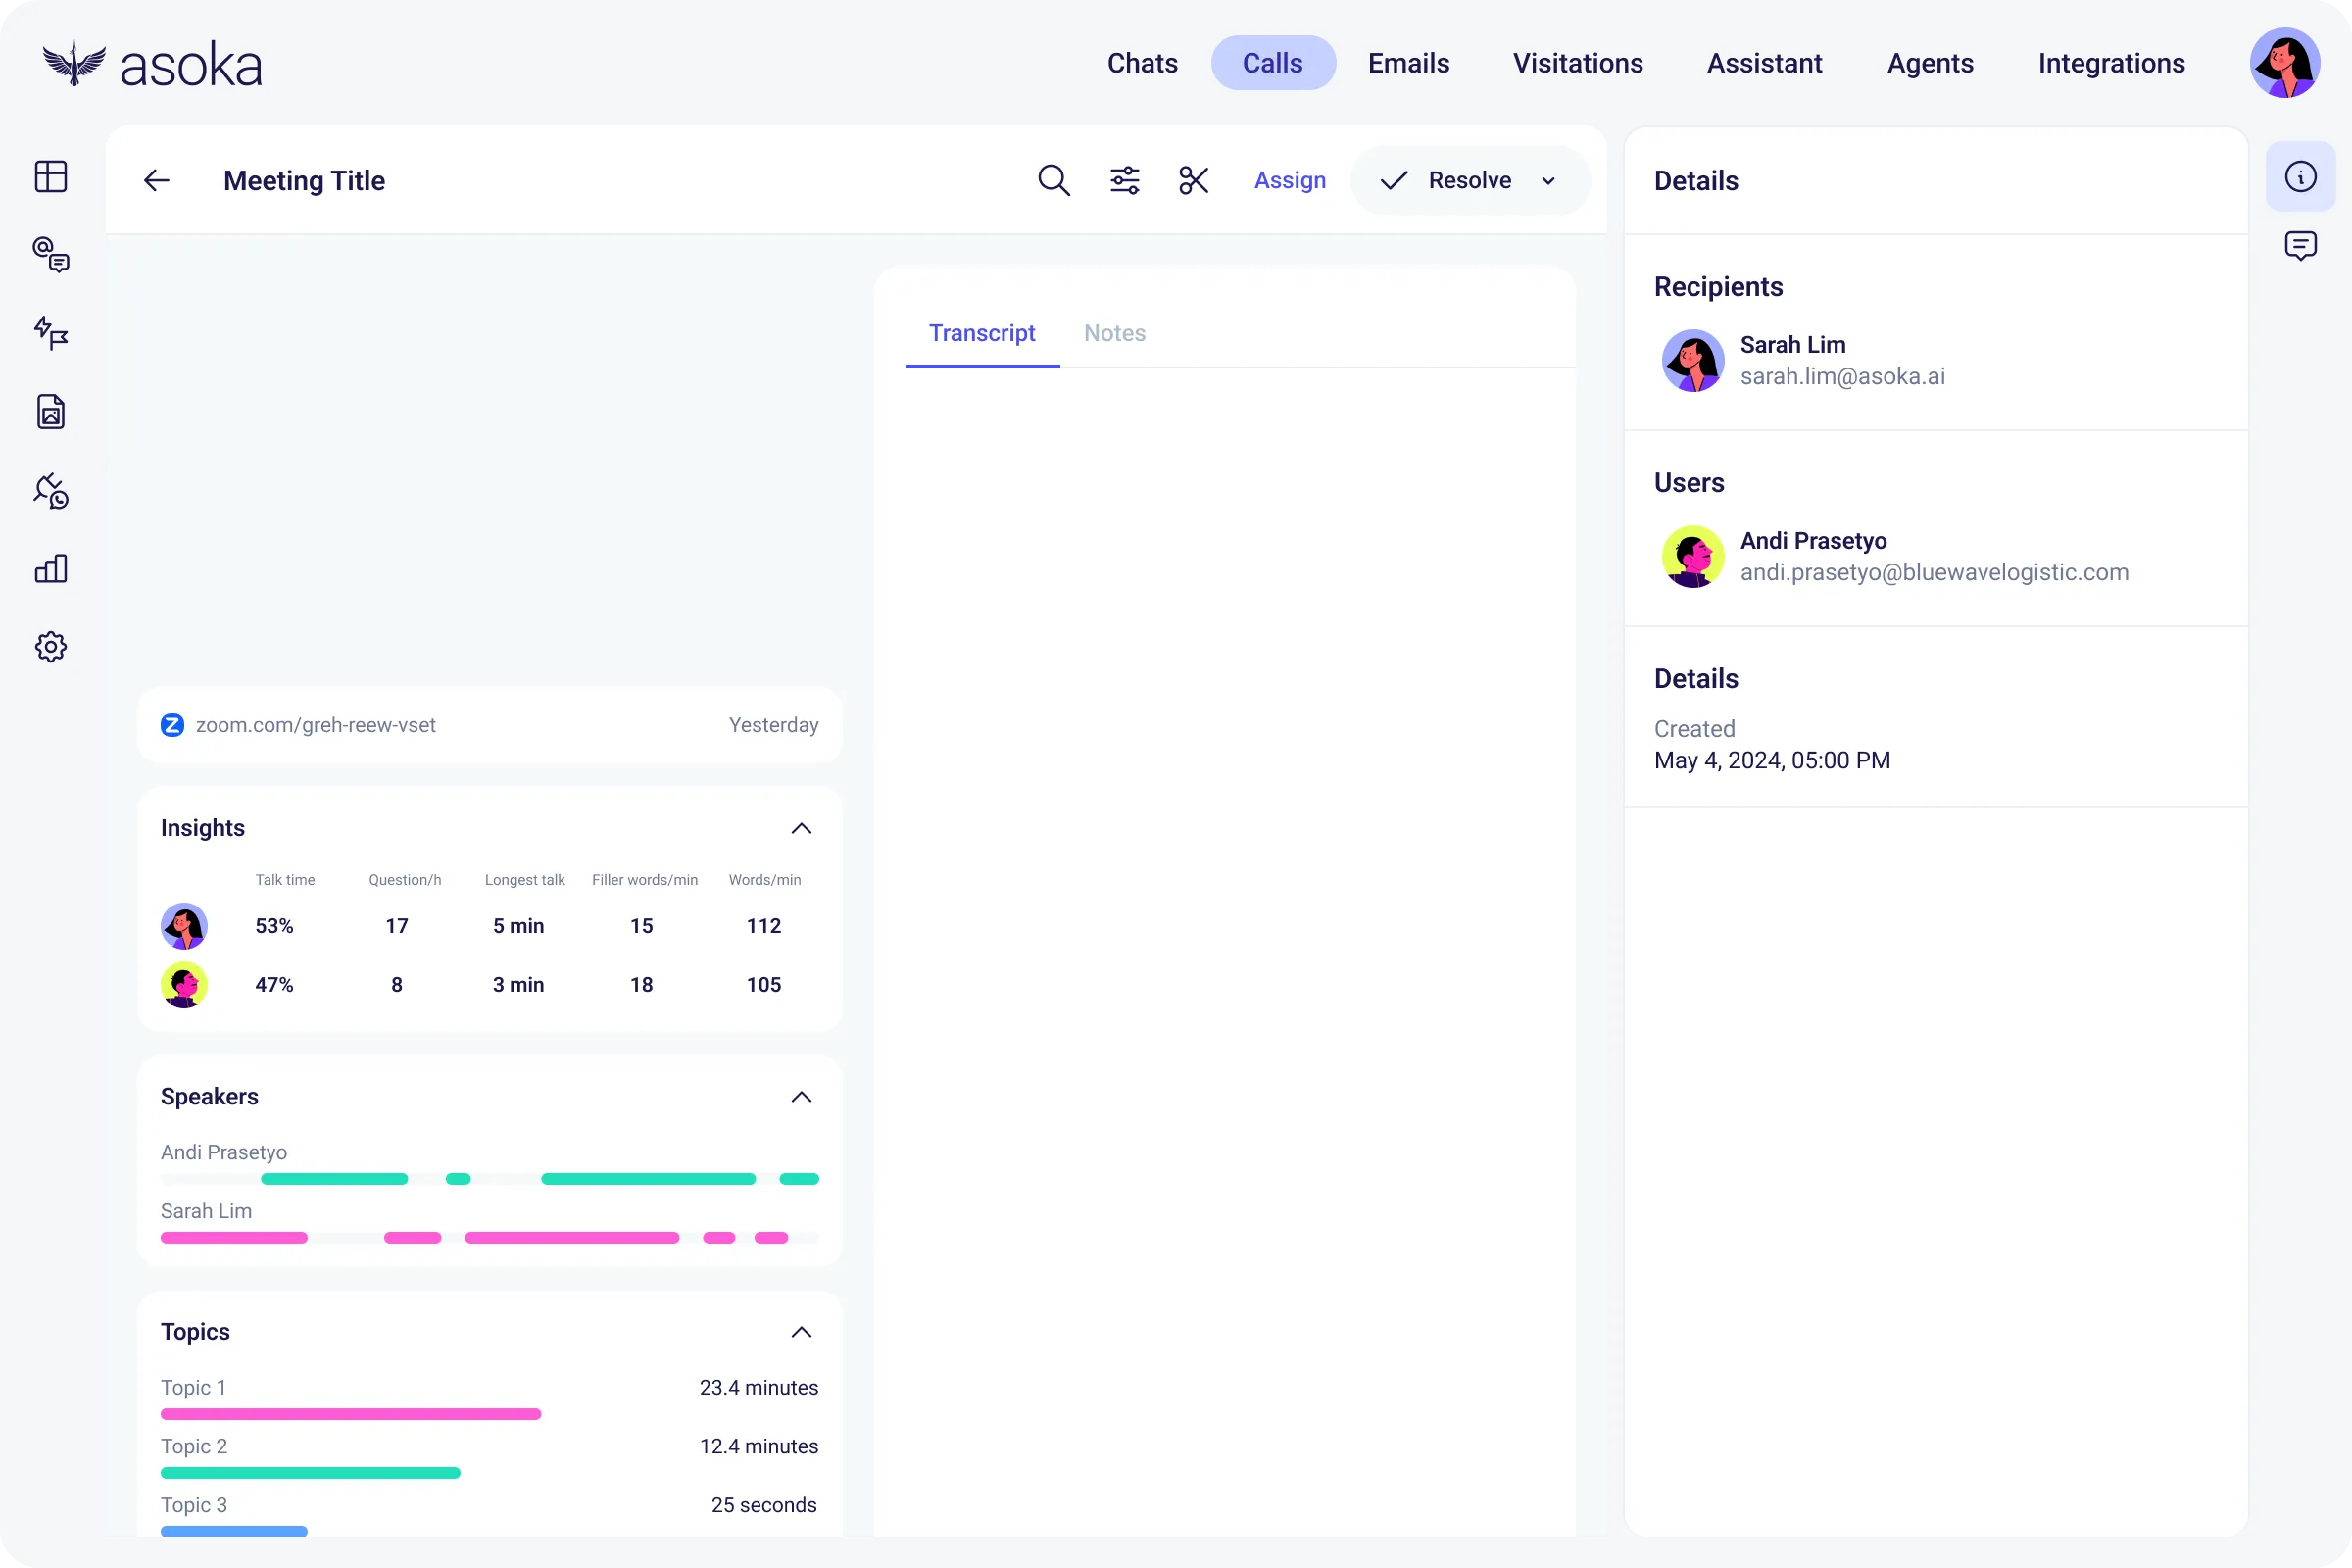This screenshot has height=1568, width=2352.
Task: Open search with the magnifier icon
Action: coord(1053,180)
